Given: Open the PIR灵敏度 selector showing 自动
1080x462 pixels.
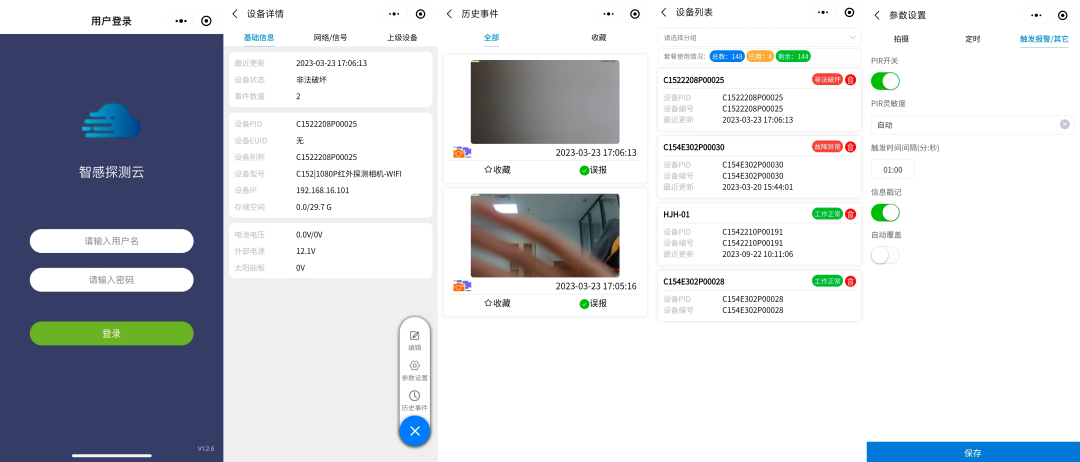Looking at the screenshot, I should [x=960, y=125].
